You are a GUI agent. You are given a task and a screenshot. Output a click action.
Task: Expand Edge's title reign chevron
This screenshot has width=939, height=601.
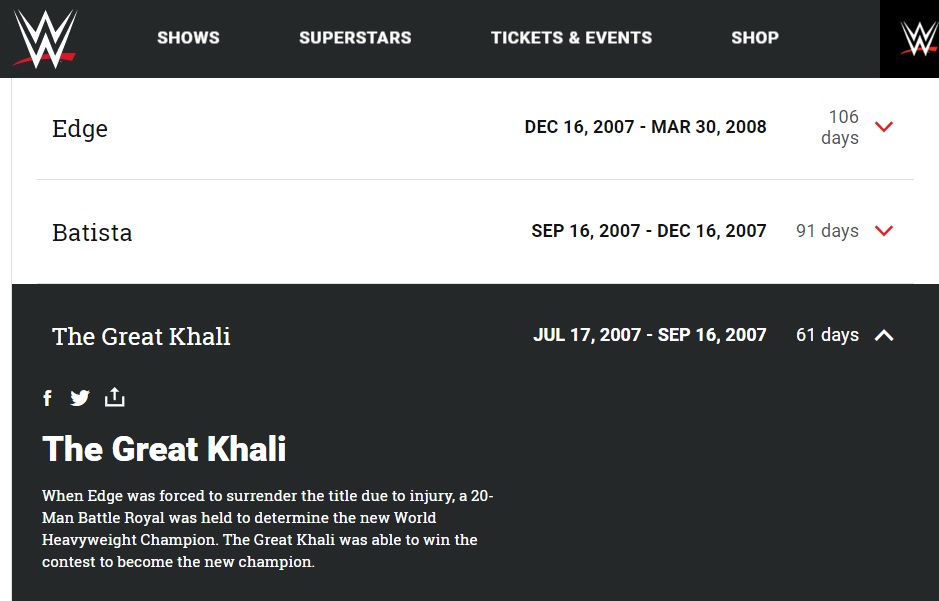pyautogui.click(x=884, y=127)
